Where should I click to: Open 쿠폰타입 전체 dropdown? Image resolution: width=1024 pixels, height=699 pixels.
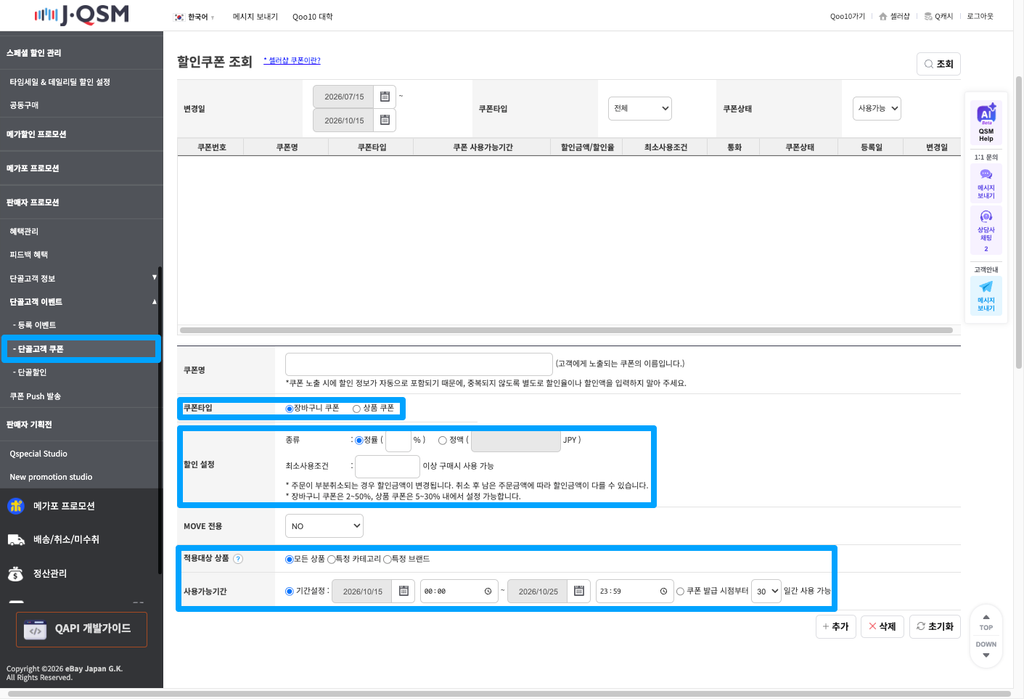coord(640,108)
